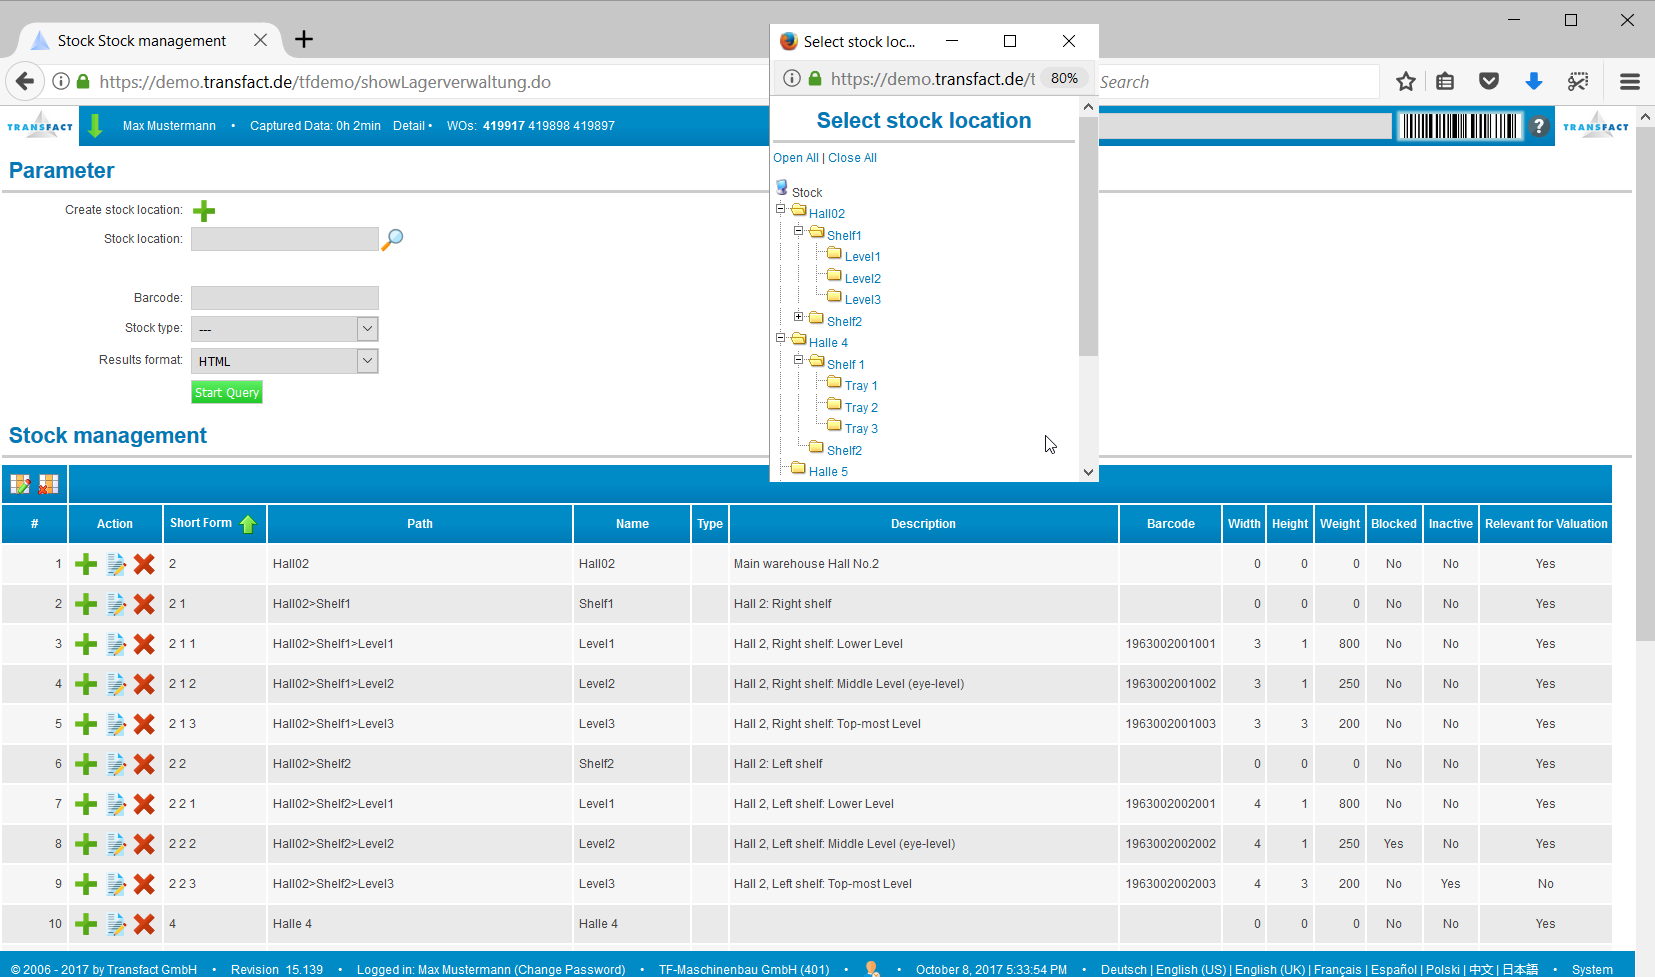Collapse Hall02 tree node

click(x=781, y=209)
